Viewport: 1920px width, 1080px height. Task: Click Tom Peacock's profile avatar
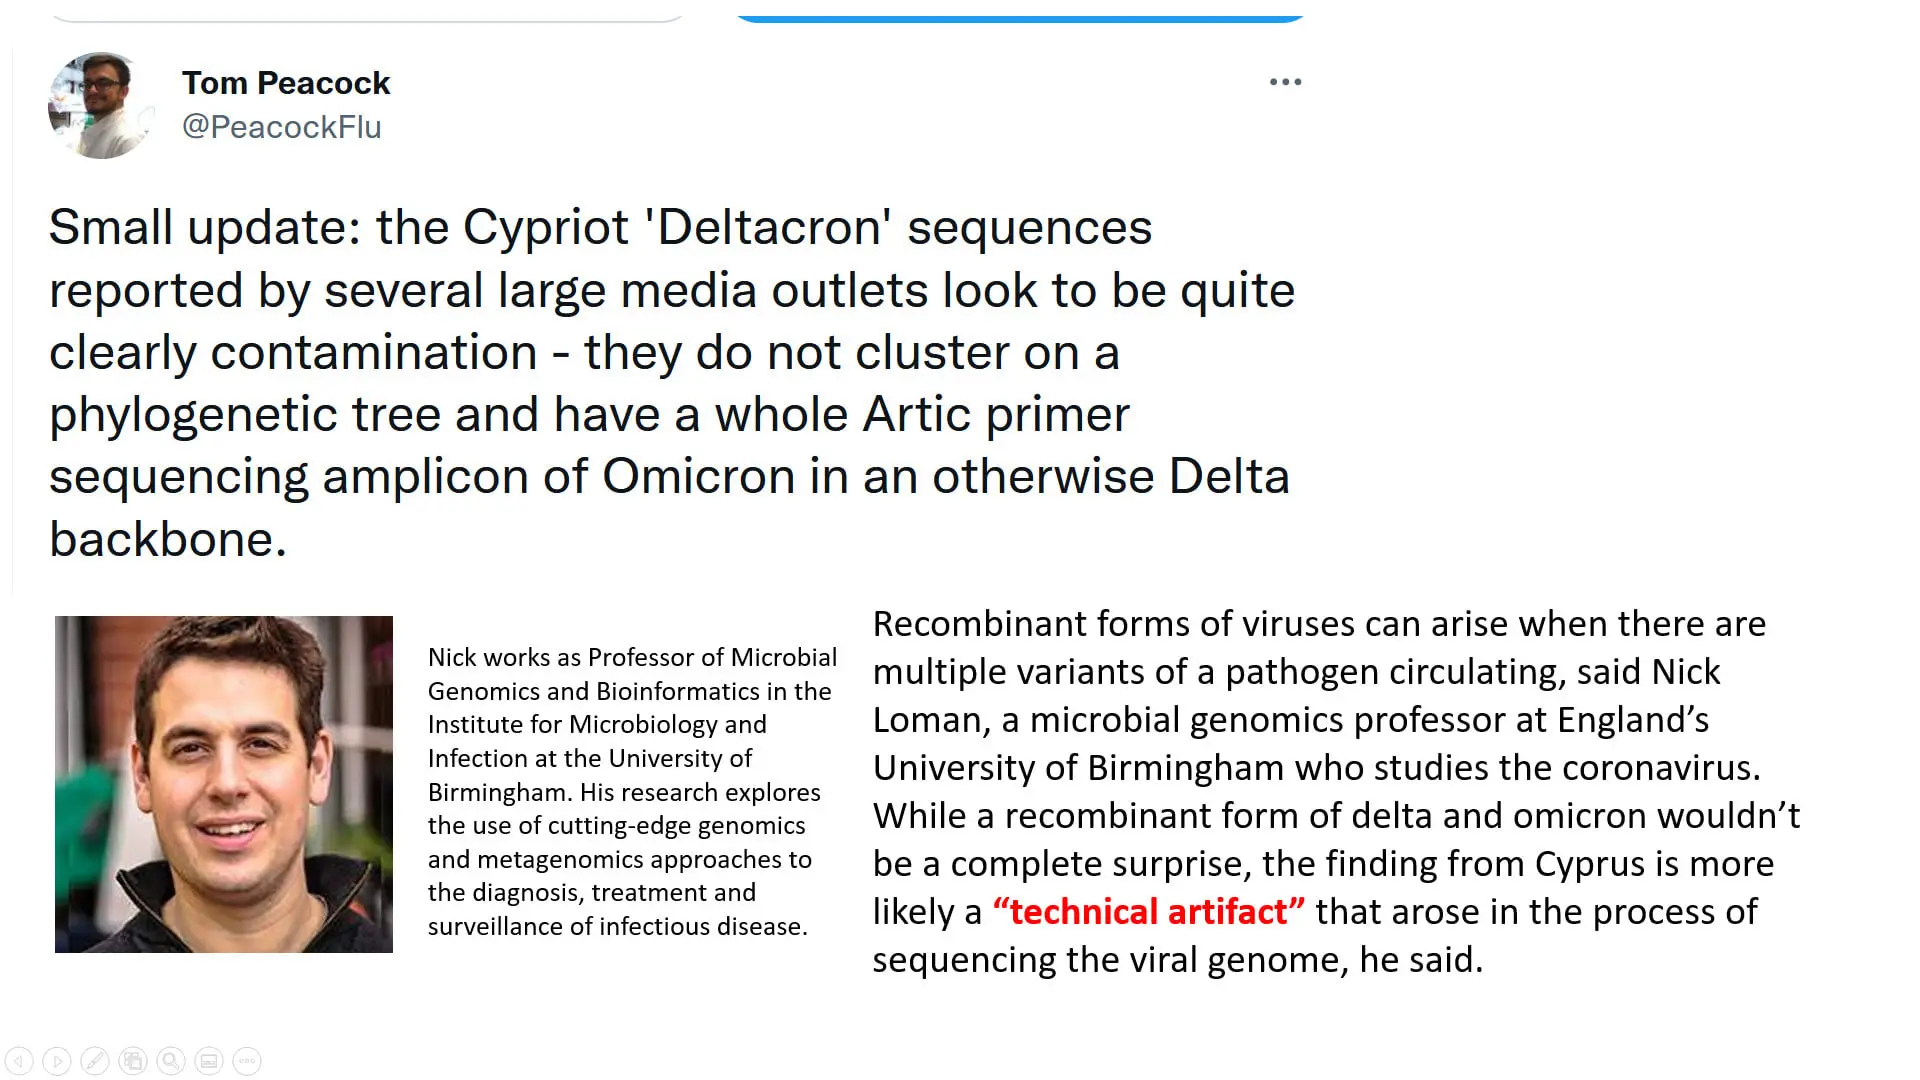coord(101,105)
